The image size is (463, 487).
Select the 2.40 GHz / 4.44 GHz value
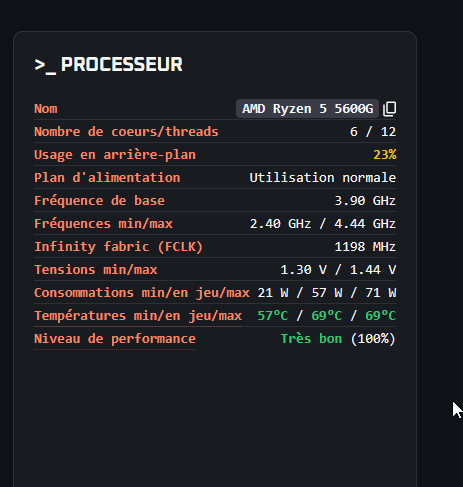tap(323, 224)
